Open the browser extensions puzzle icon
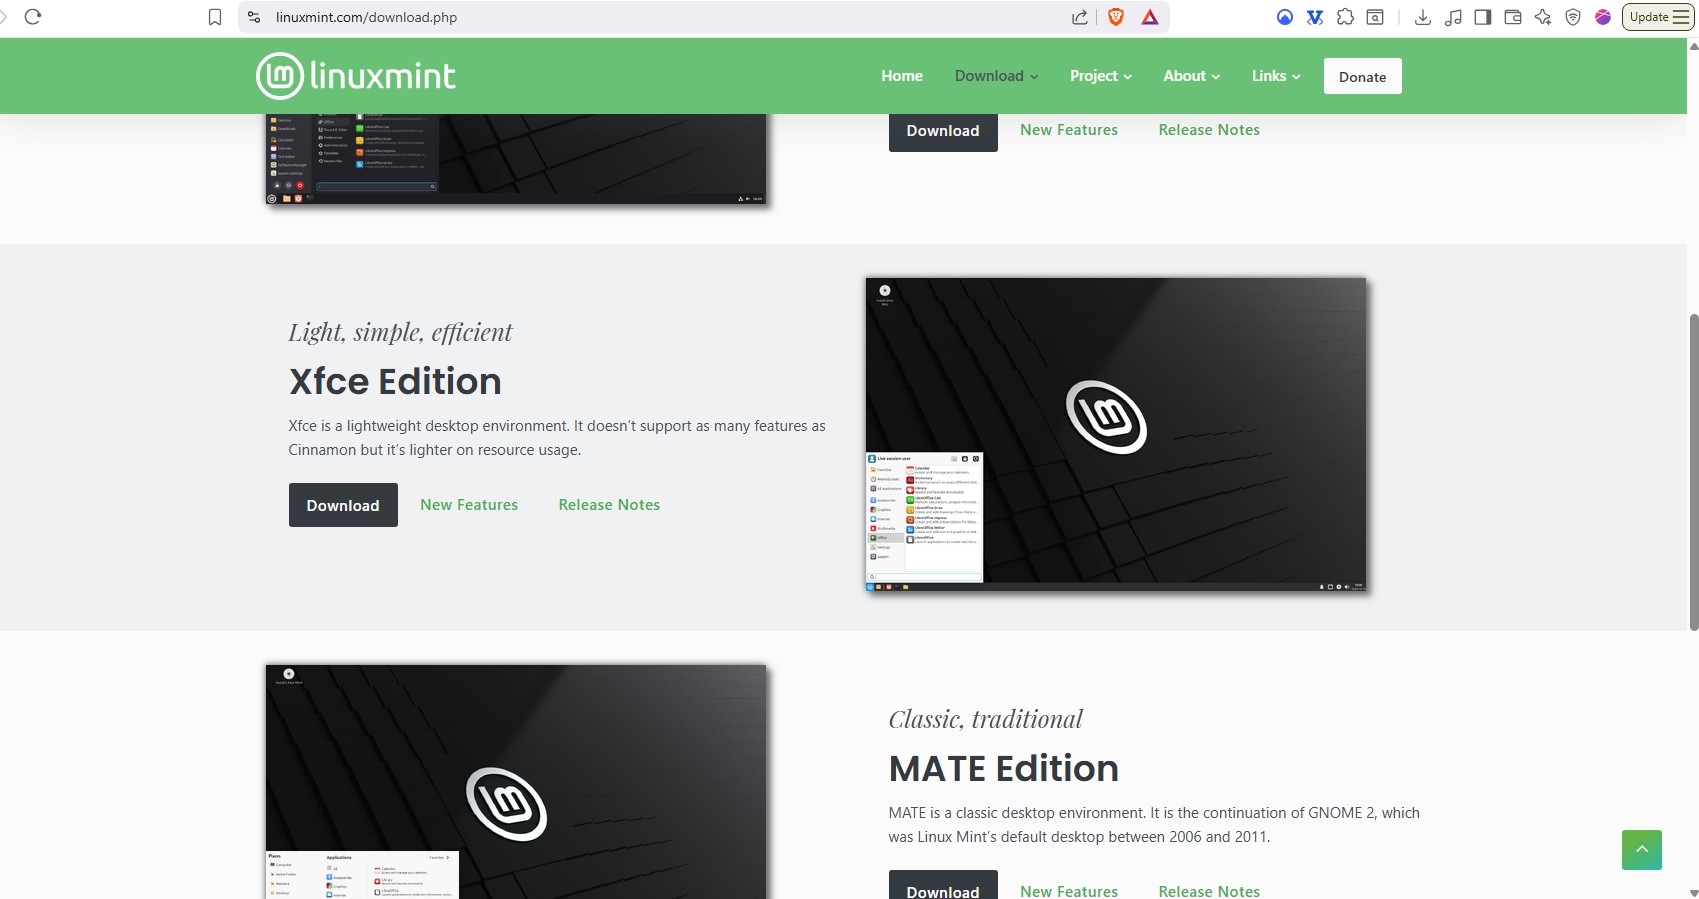The image size is (1699, 899). click(1345, 17)
